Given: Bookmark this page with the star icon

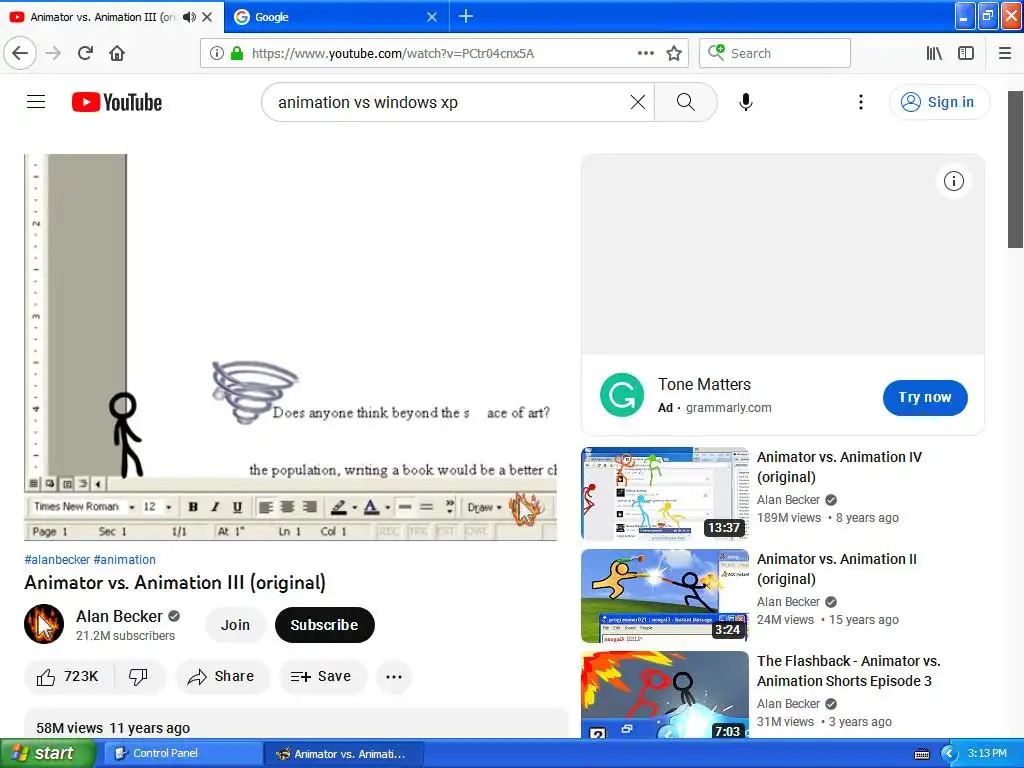Looking at the screenshot, I should pyautogui.click(x=674, y=54).
